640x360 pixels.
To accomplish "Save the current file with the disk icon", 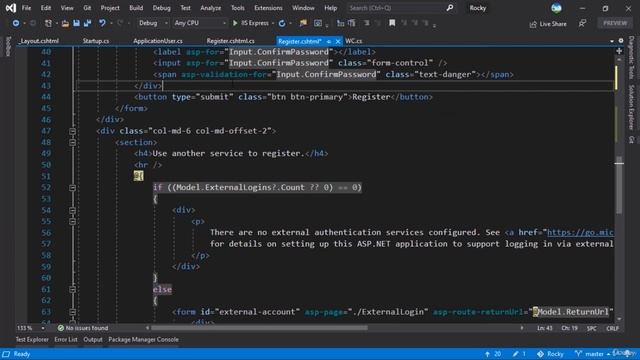I will coord(76,23).
